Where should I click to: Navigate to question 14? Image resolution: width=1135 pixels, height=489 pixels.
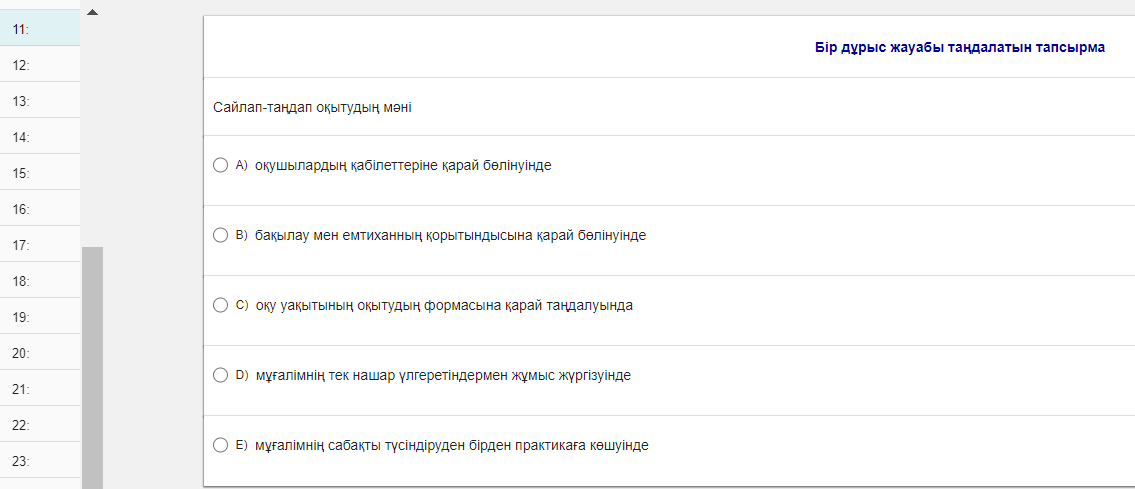click(x=40, y=137)
